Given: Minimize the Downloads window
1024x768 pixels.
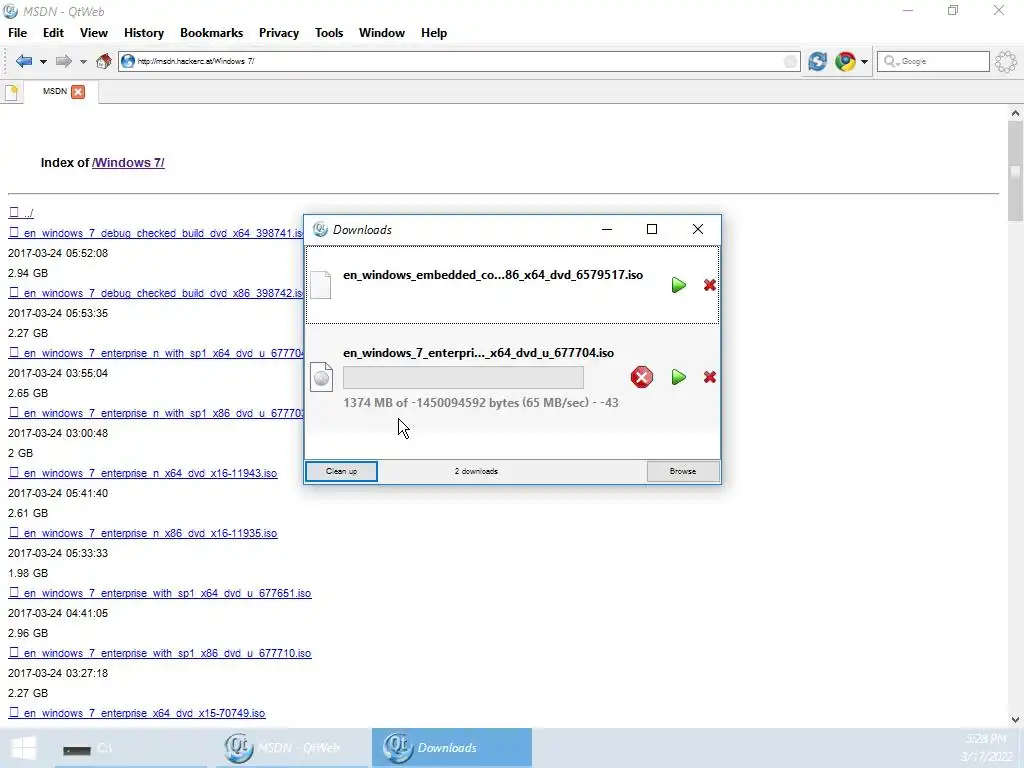Looking at the screenshot, I should tap(607, 229).
